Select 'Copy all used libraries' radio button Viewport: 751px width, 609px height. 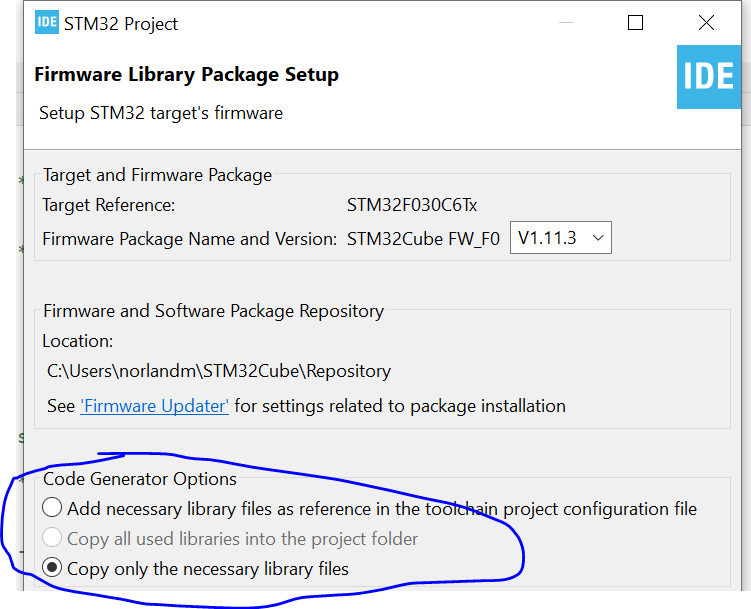coord(52,539)
